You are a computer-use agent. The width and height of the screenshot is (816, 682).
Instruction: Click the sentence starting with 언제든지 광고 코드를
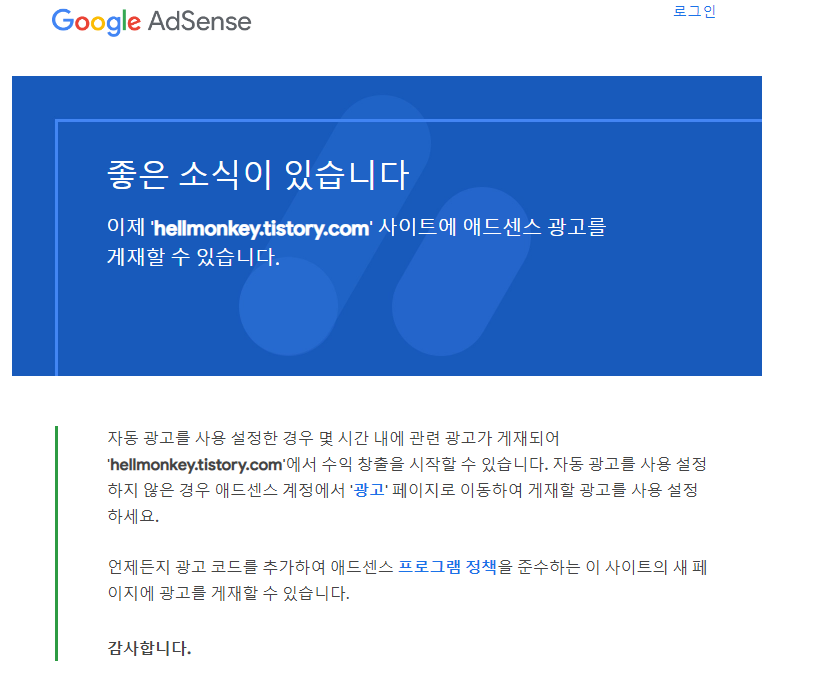[x=407, y=580]
